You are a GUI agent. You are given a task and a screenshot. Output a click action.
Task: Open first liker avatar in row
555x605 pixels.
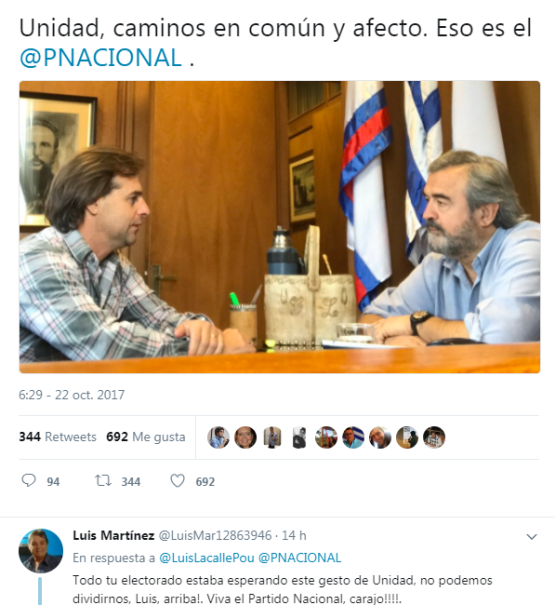(x=218, y=437)
